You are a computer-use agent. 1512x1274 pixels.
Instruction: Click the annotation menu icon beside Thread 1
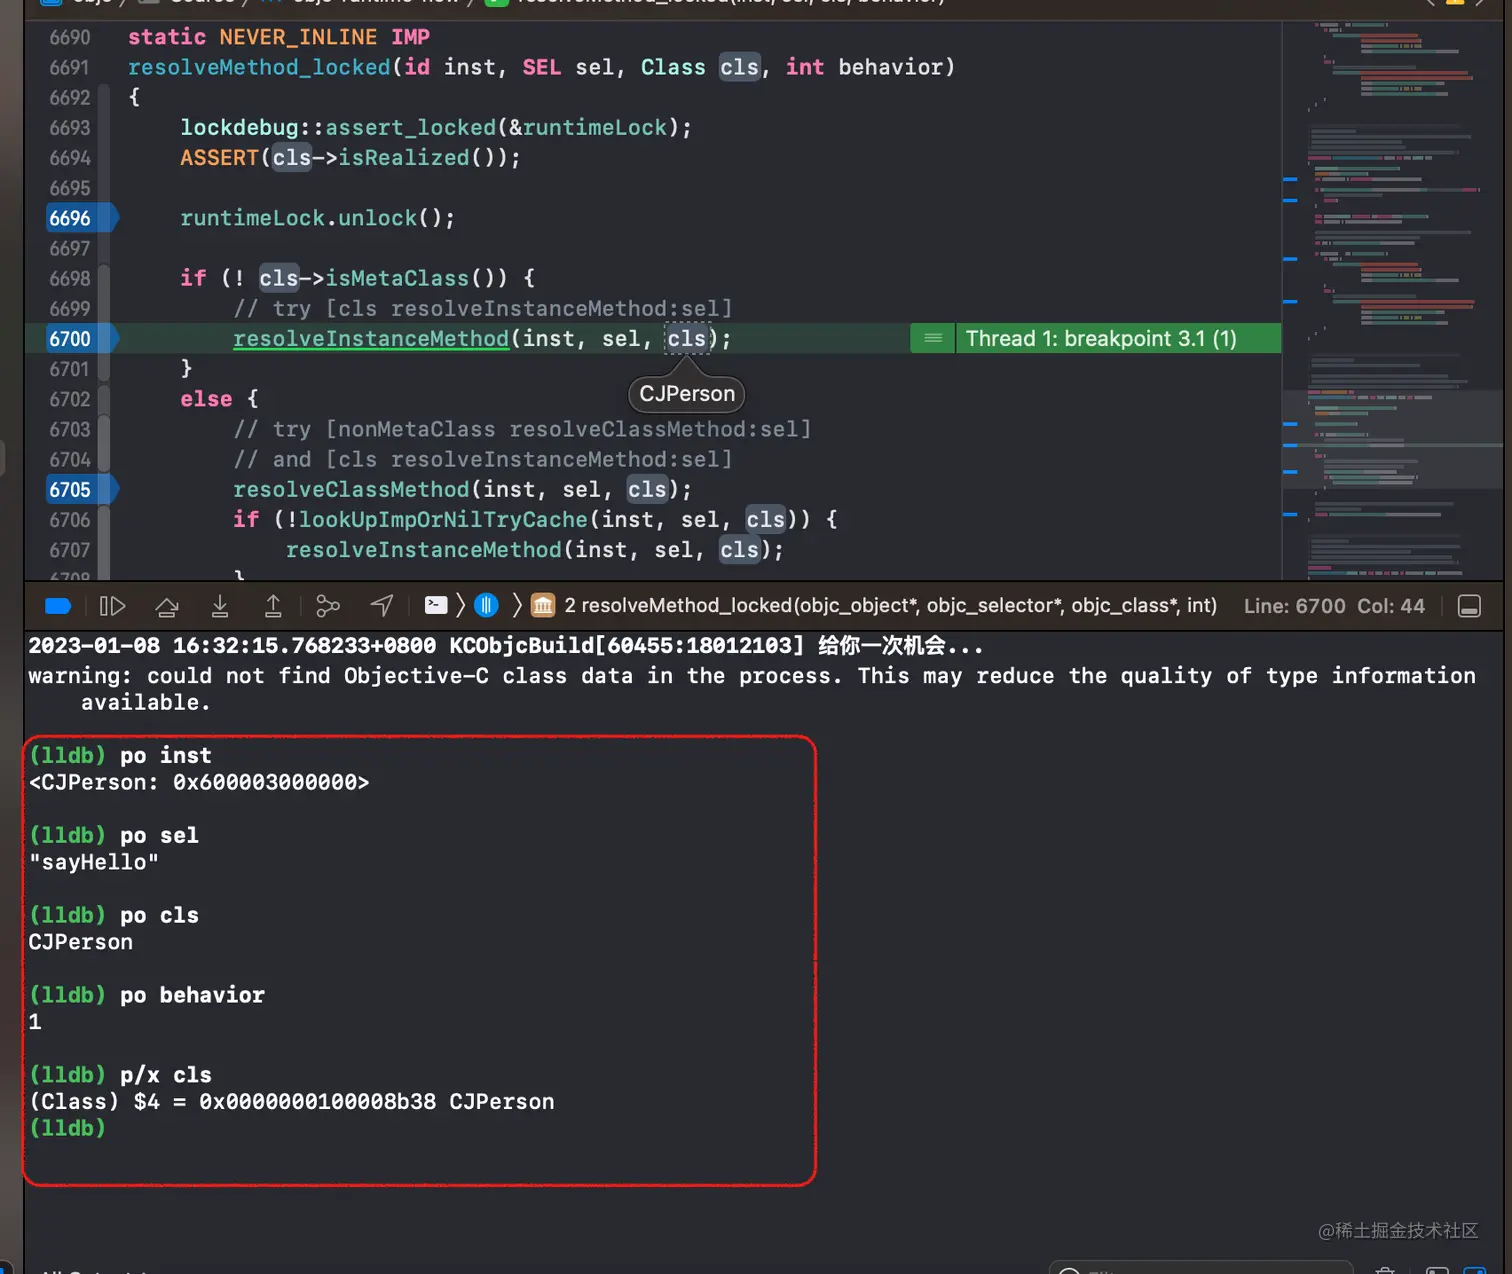[933, 339]
